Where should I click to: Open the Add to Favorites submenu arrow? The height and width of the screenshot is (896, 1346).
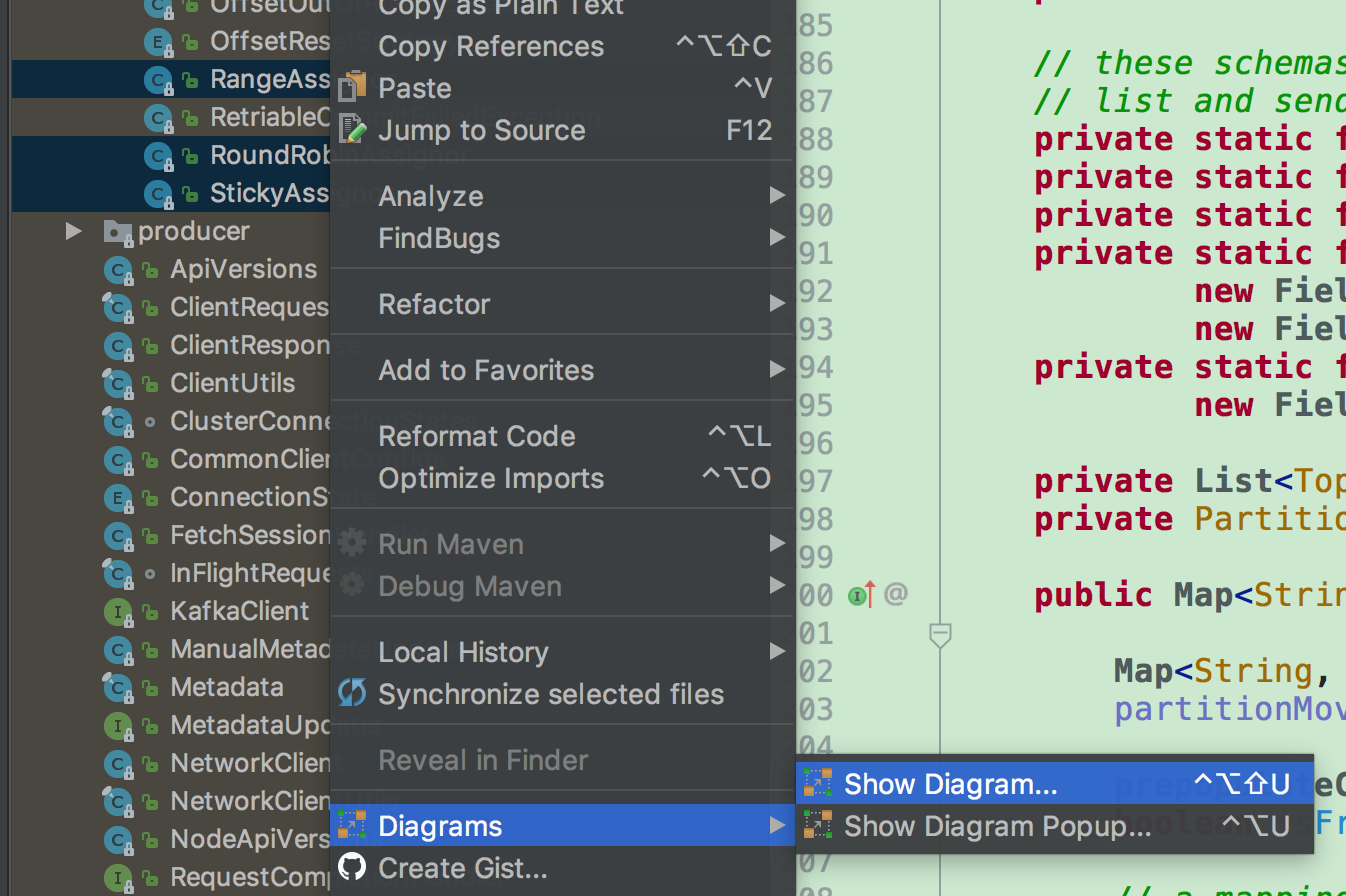(x=777, y=370)
